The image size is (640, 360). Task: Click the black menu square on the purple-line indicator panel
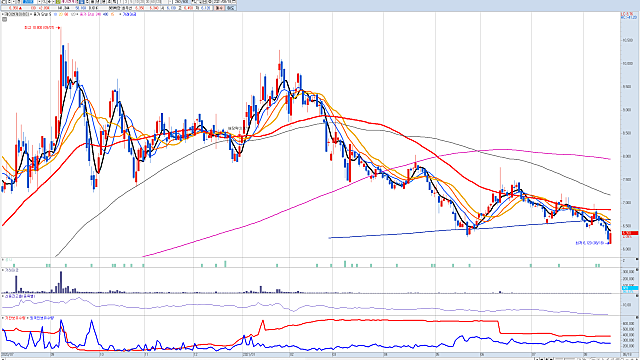click(x=637, y=296)
